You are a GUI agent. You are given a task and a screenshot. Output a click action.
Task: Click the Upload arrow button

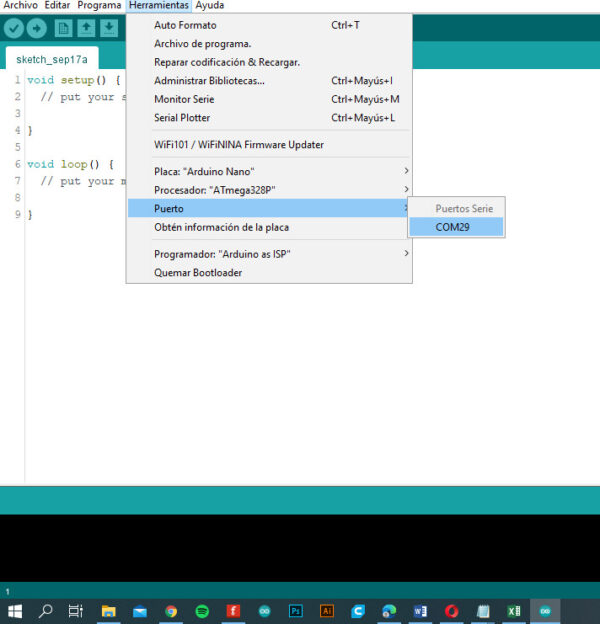point(37,28)
